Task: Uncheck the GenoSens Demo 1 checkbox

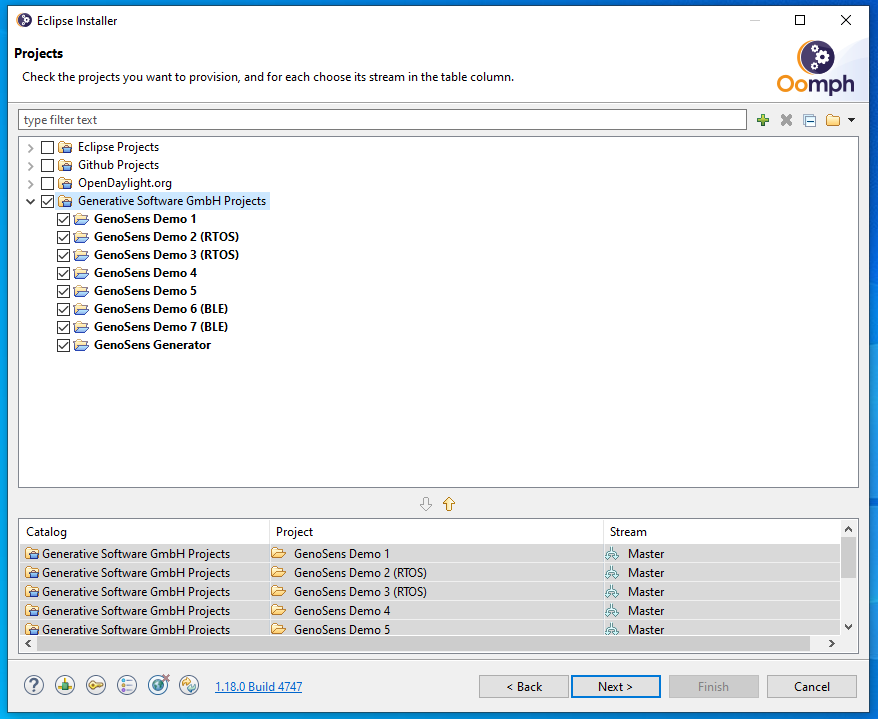Action: point(63,219)
